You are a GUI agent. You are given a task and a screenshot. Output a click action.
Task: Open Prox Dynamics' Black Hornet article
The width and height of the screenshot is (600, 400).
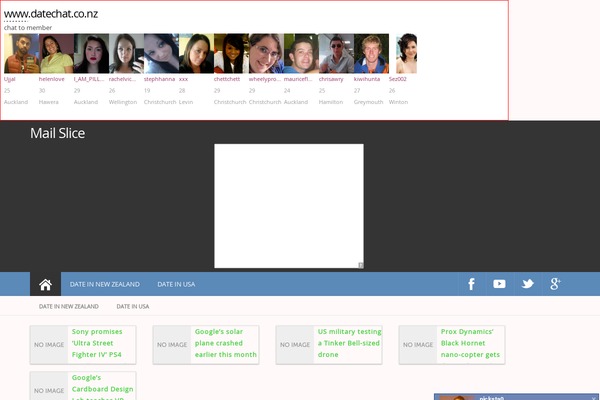click(470, 343)
